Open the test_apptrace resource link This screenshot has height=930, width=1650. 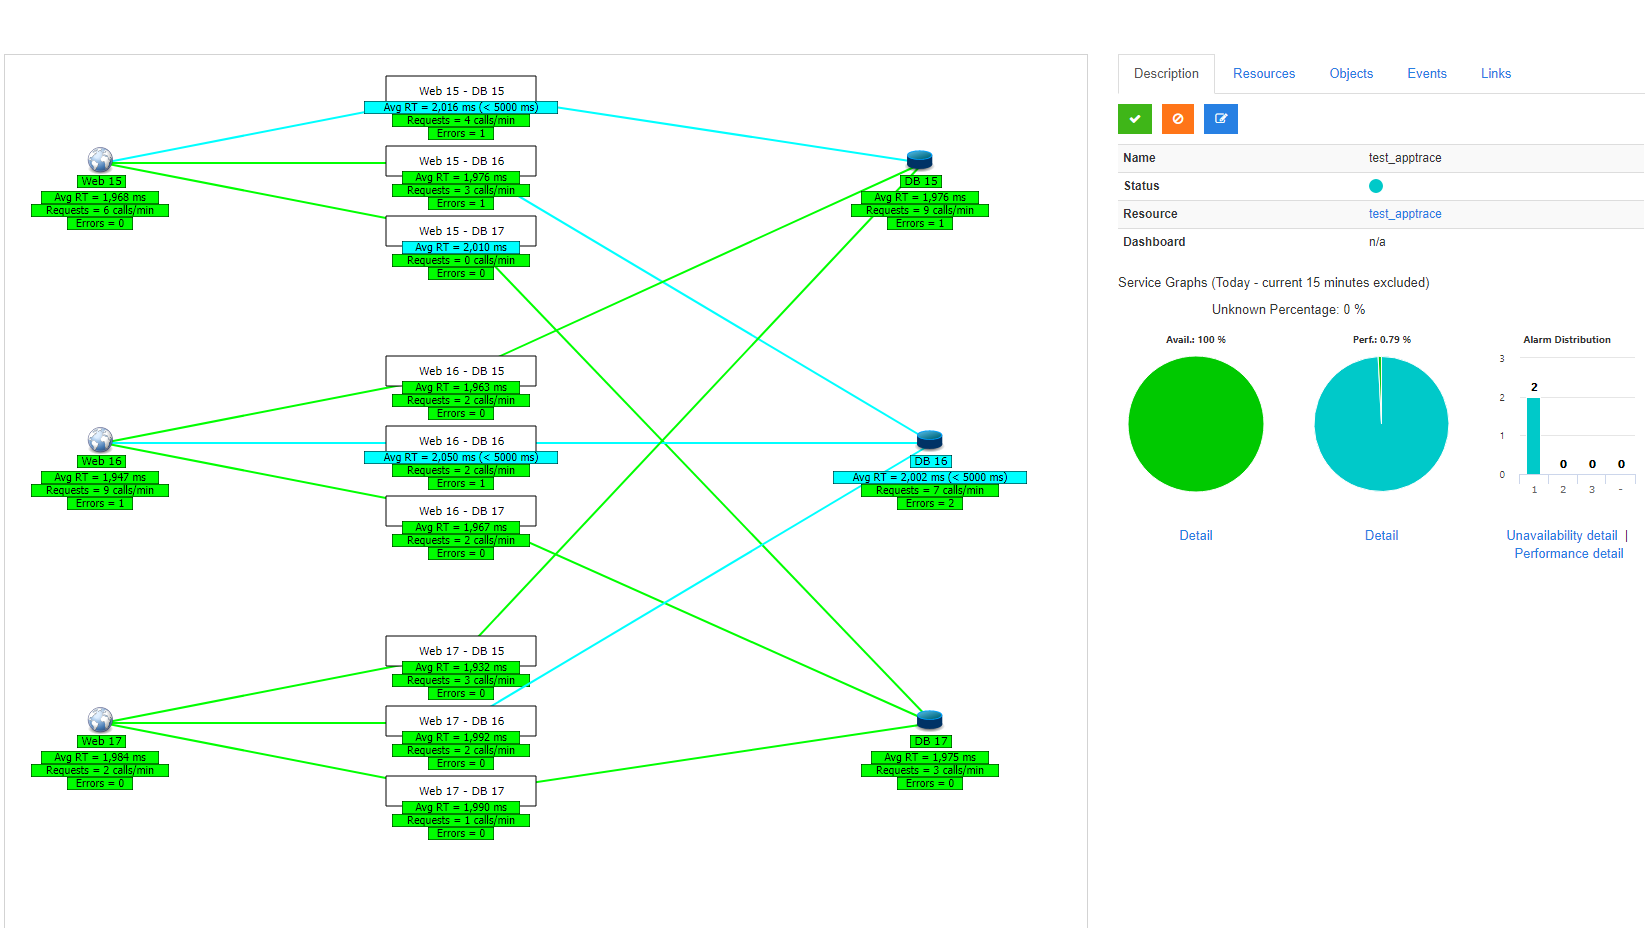[x=1404, y=214]
